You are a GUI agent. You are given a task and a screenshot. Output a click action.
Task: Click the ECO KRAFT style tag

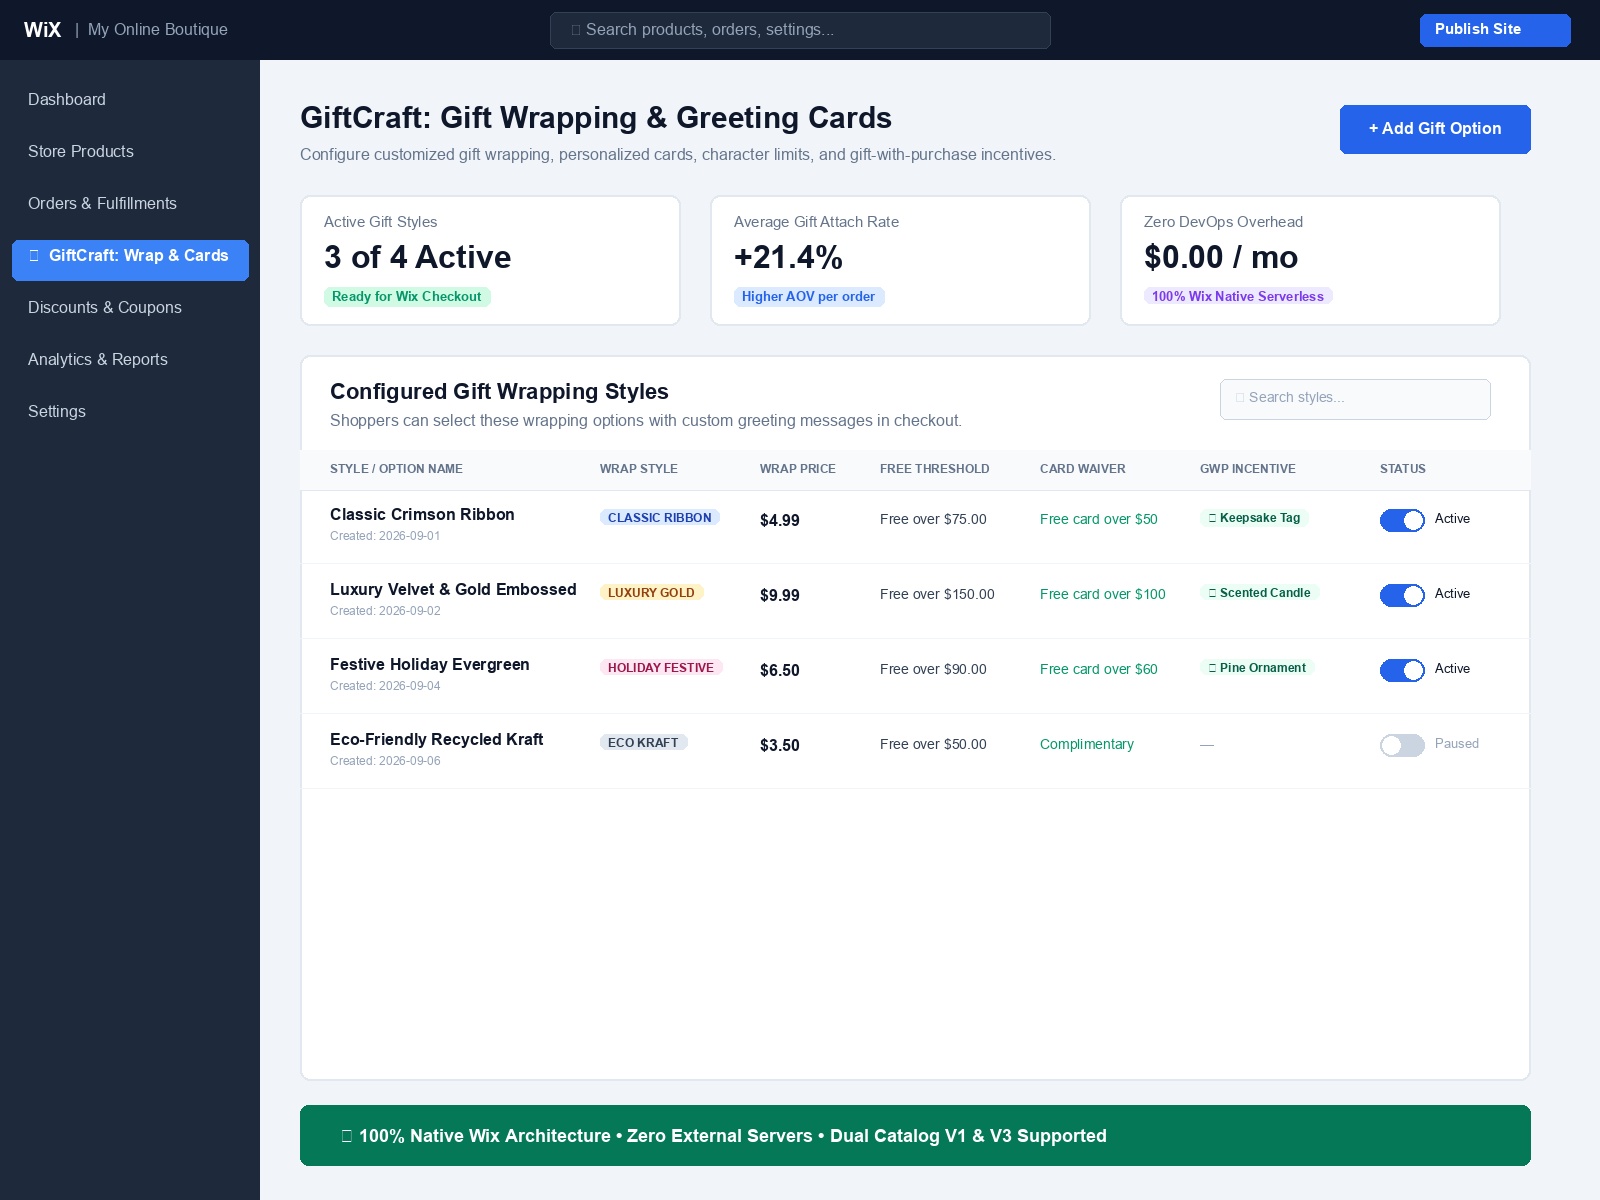coord(643,743)
